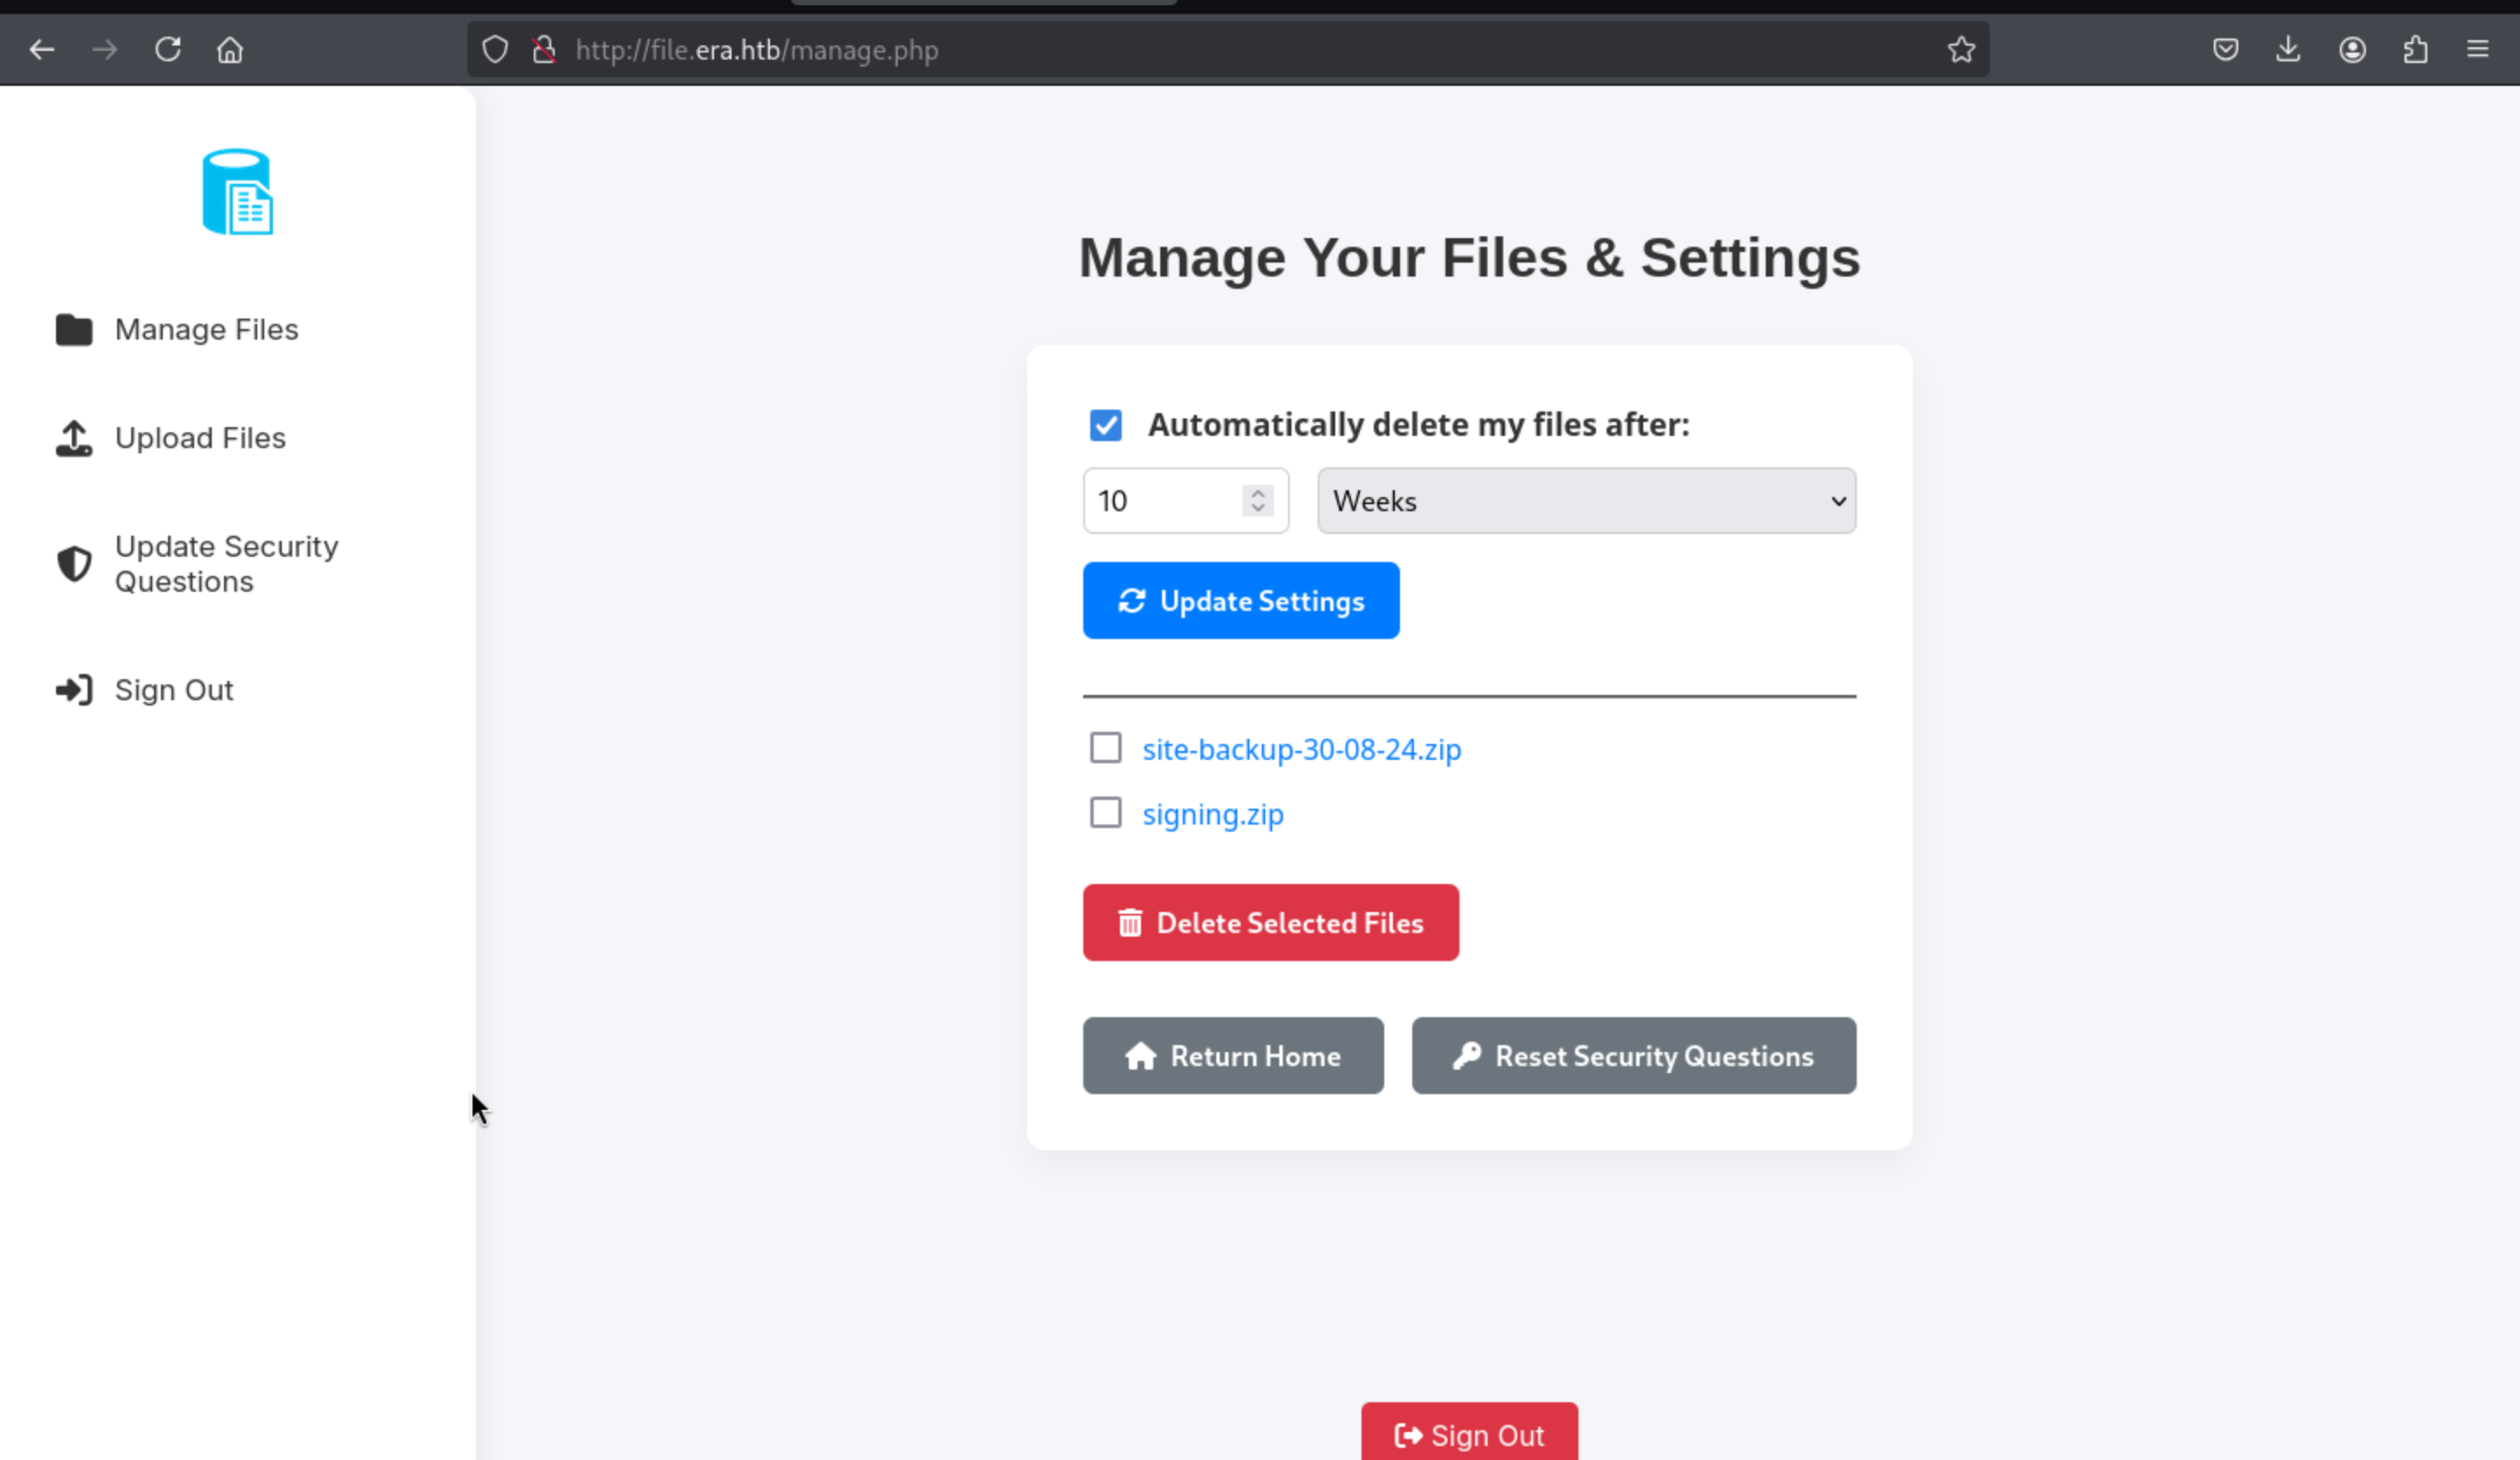Open the Weeks time unit dropdown
The image size is (2520, 1460).
tap(1585, 501)
